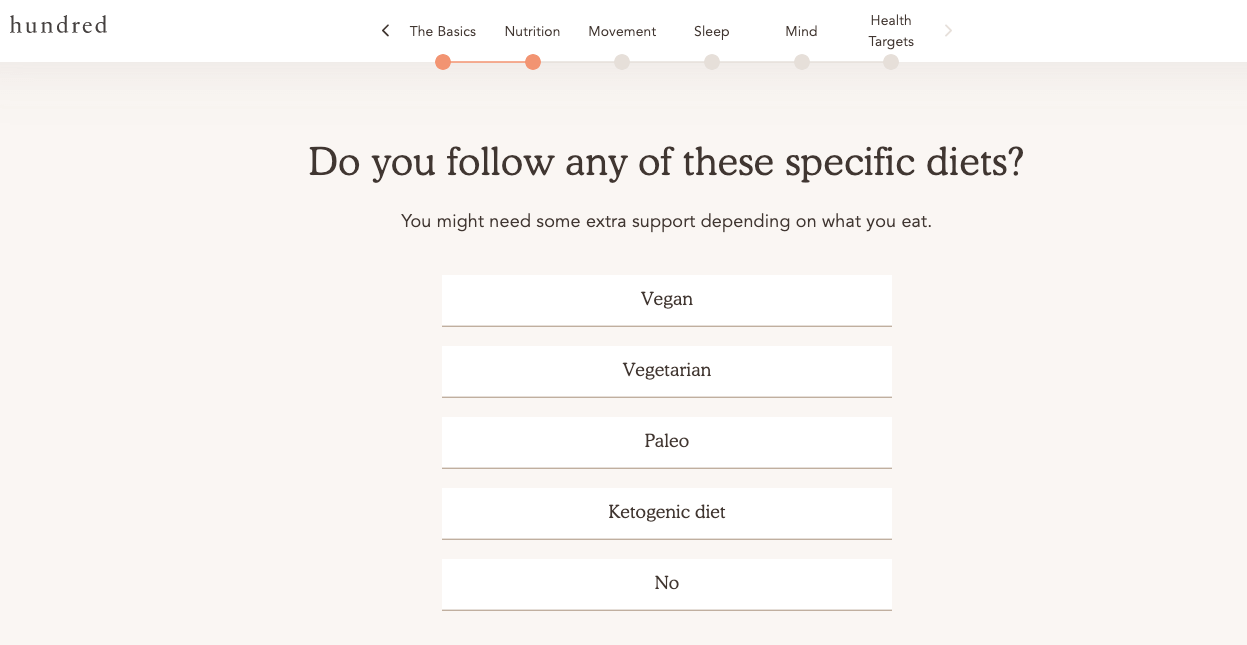Image resolution: width=1247 pixels, height=645 pixels.
Task: Click the Health Targets progress dot
Action: 891,62
